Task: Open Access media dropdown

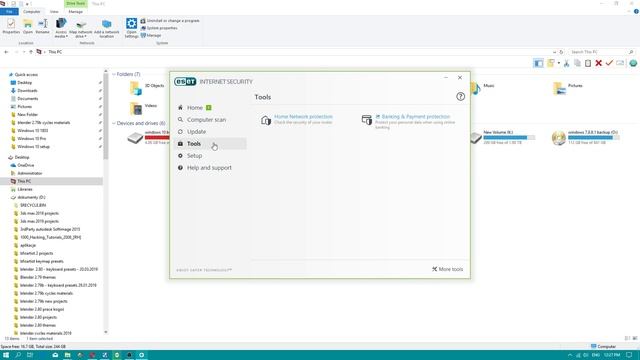Action: tap(61, 28)
